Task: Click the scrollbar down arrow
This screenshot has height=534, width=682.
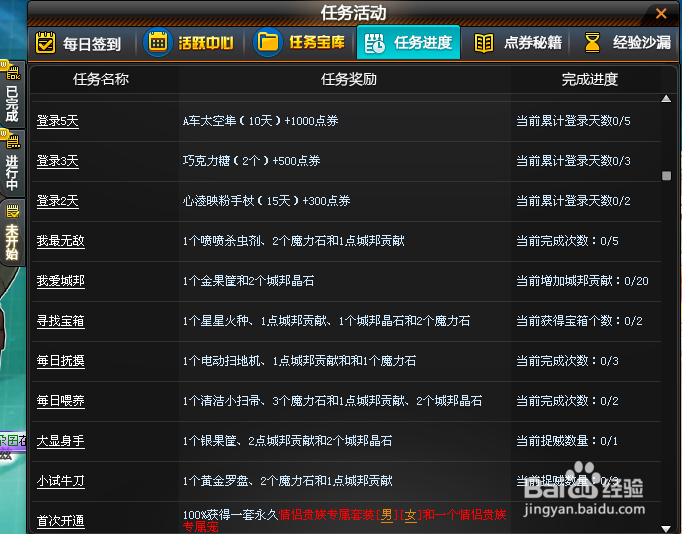Action: 666,528
